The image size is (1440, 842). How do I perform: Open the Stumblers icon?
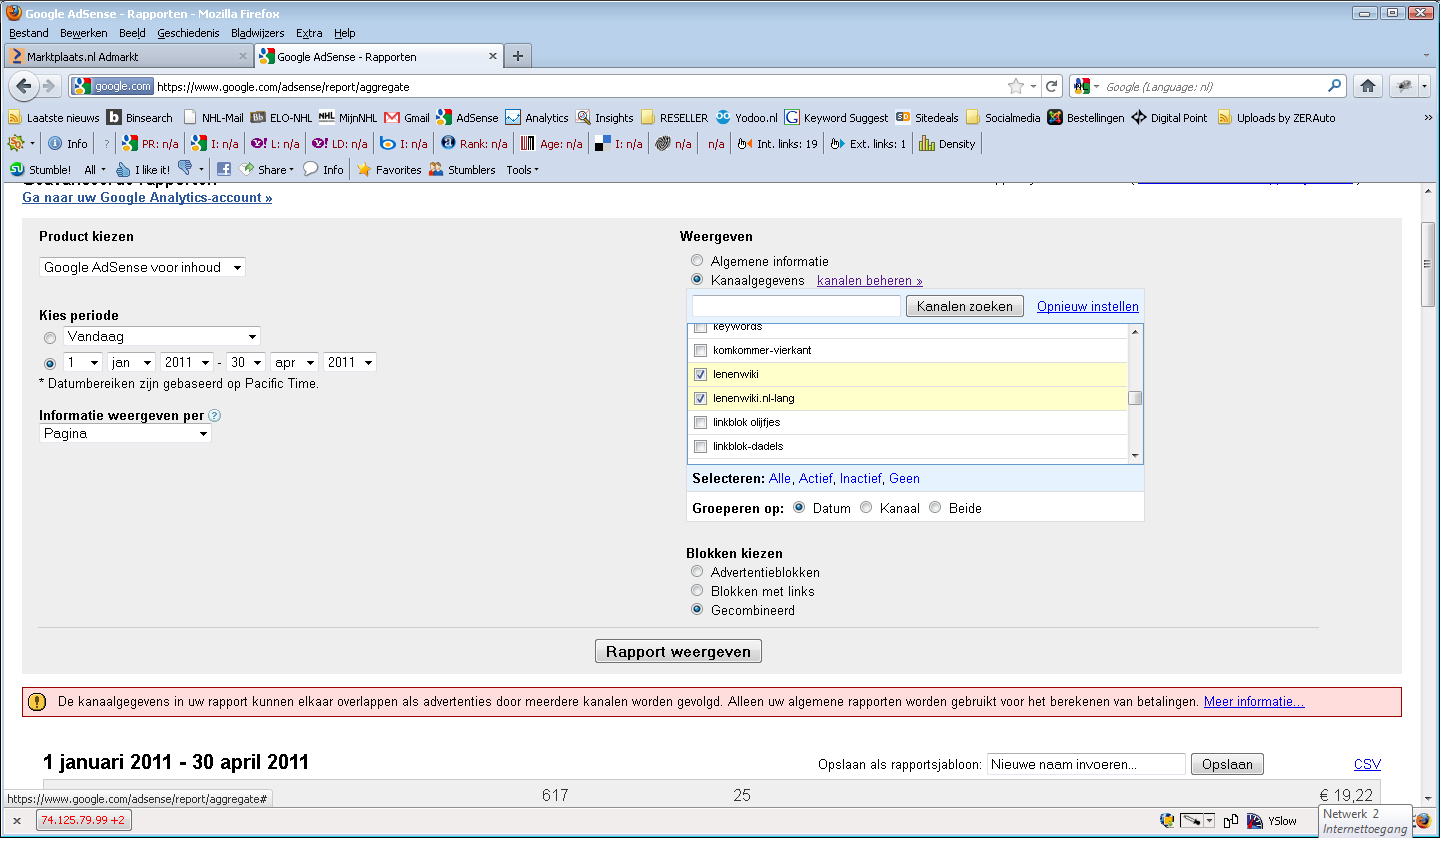pos(462,169)
